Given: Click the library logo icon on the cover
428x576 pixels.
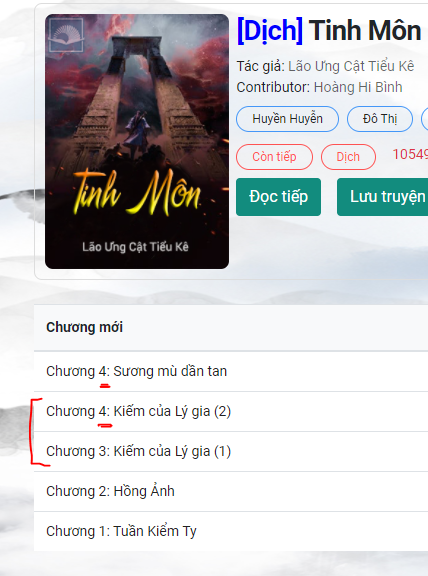Looking at the screenshot, I should (66, 35).
